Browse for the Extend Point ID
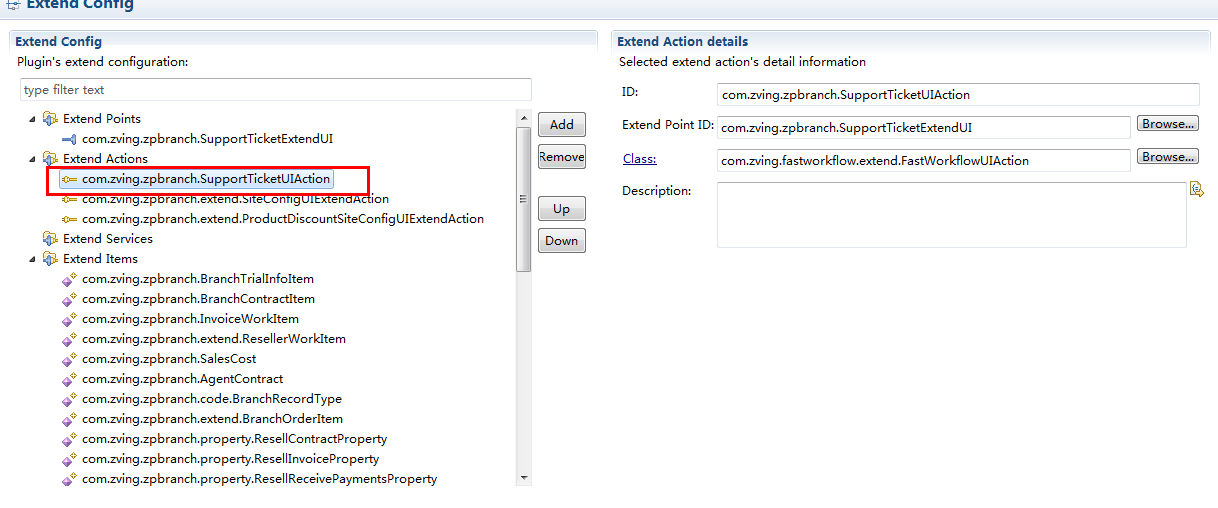The width and height of the screenshot is (1218, 508). coord(1167,124)
